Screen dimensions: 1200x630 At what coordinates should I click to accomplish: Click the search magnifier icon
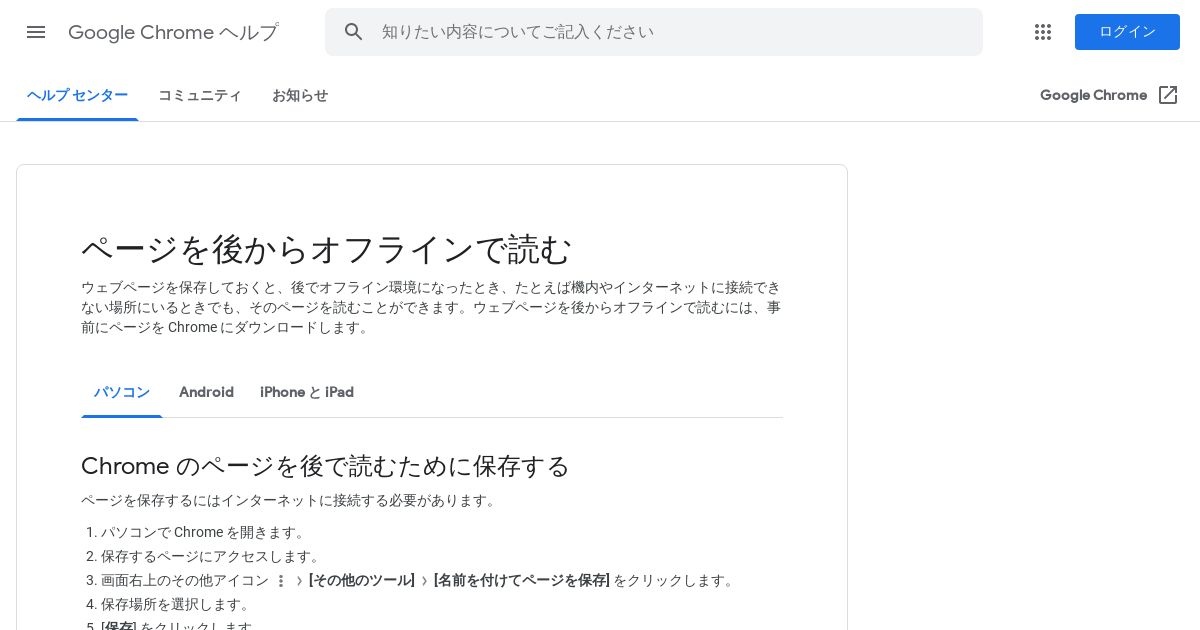point(353,32)
